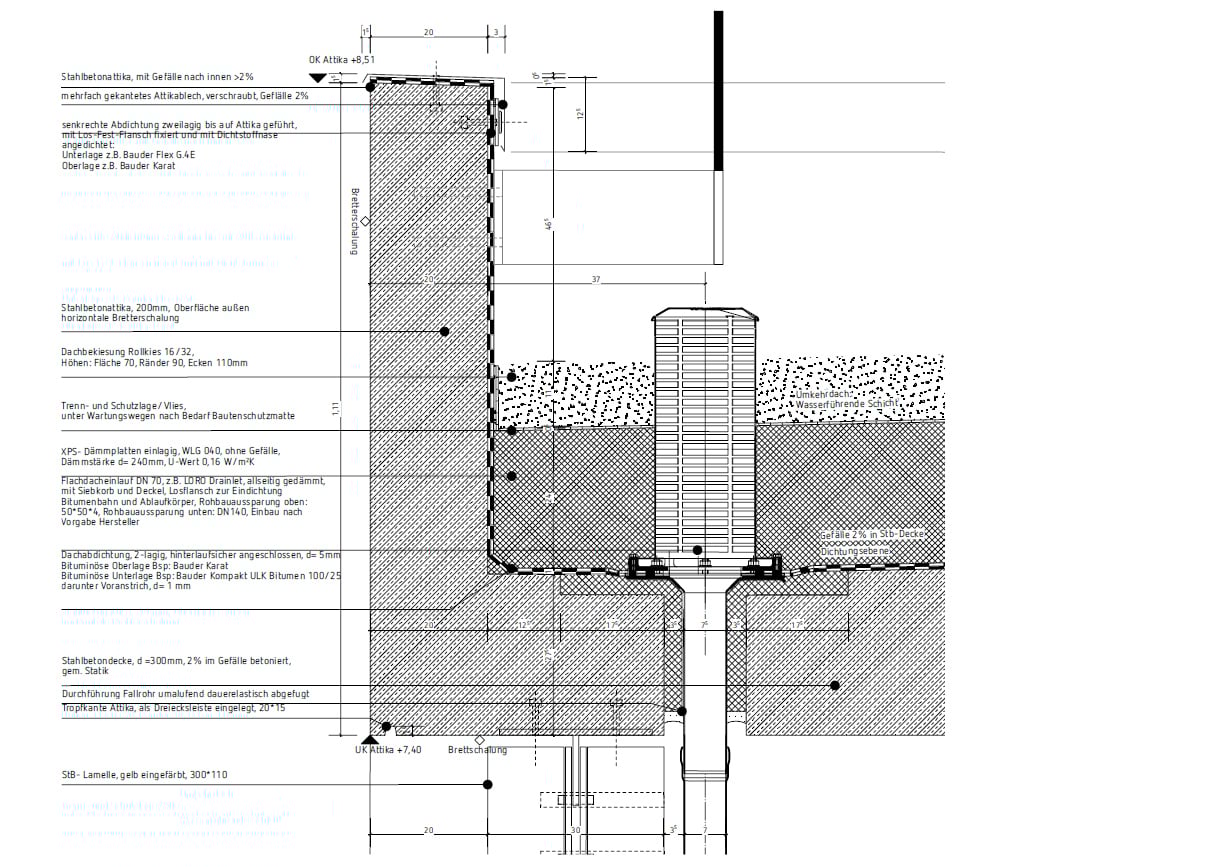Viewport: 1229px width, 867px height.
Task: Select the '37' horizontal dimension value
Action: [595, 281]
